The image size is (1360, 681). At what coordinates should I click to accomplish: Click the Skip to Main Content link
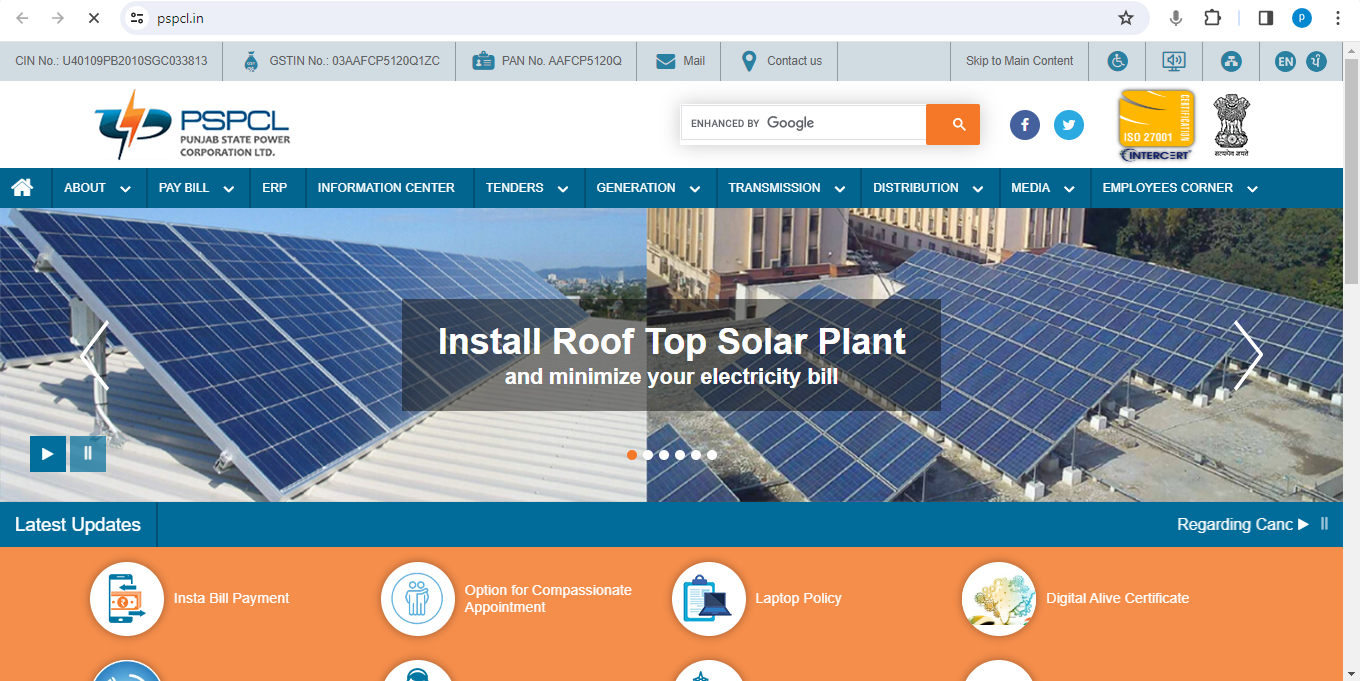[1019, 61]
